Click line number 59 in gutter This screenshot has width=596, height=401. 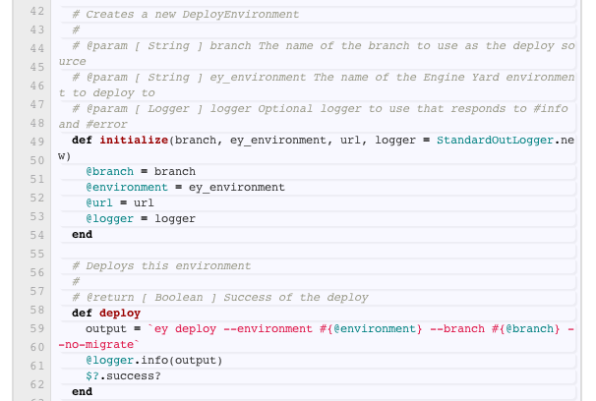pos(37,328)
